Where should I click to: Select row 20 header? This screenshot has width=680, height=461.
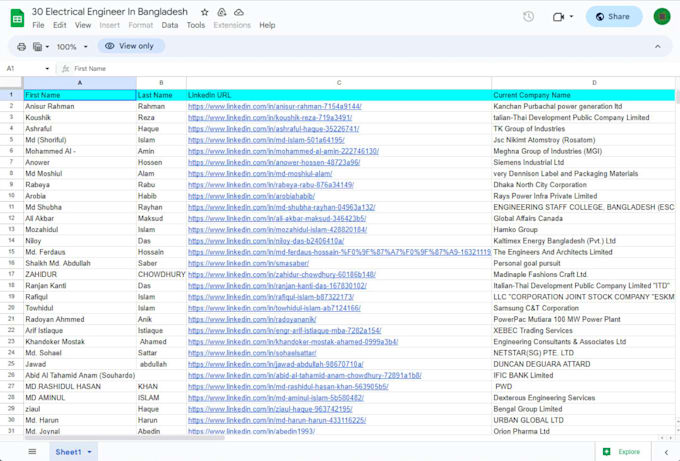pos(11,308)
